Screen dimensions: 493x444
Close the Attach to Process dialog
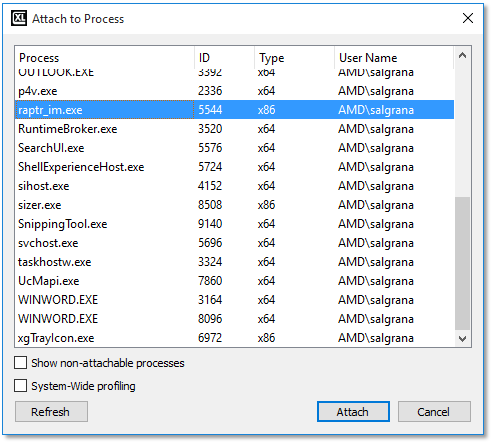coord(468,18)
